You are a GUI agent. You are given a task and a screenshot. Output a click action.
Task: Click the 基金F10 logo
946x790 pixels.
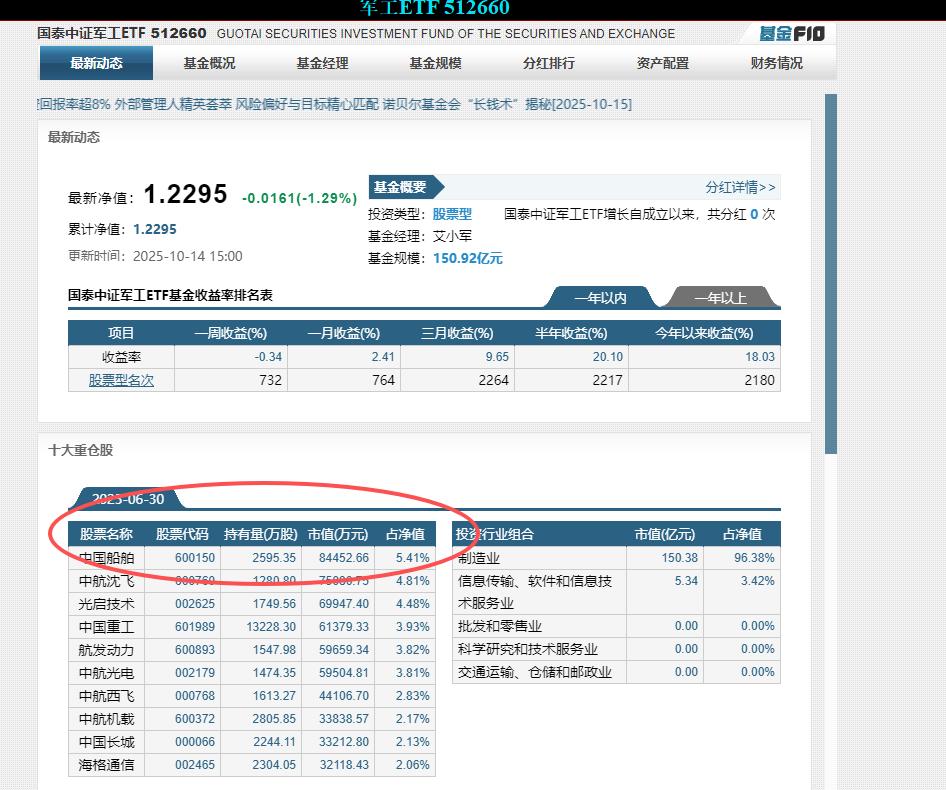(792, 34)
